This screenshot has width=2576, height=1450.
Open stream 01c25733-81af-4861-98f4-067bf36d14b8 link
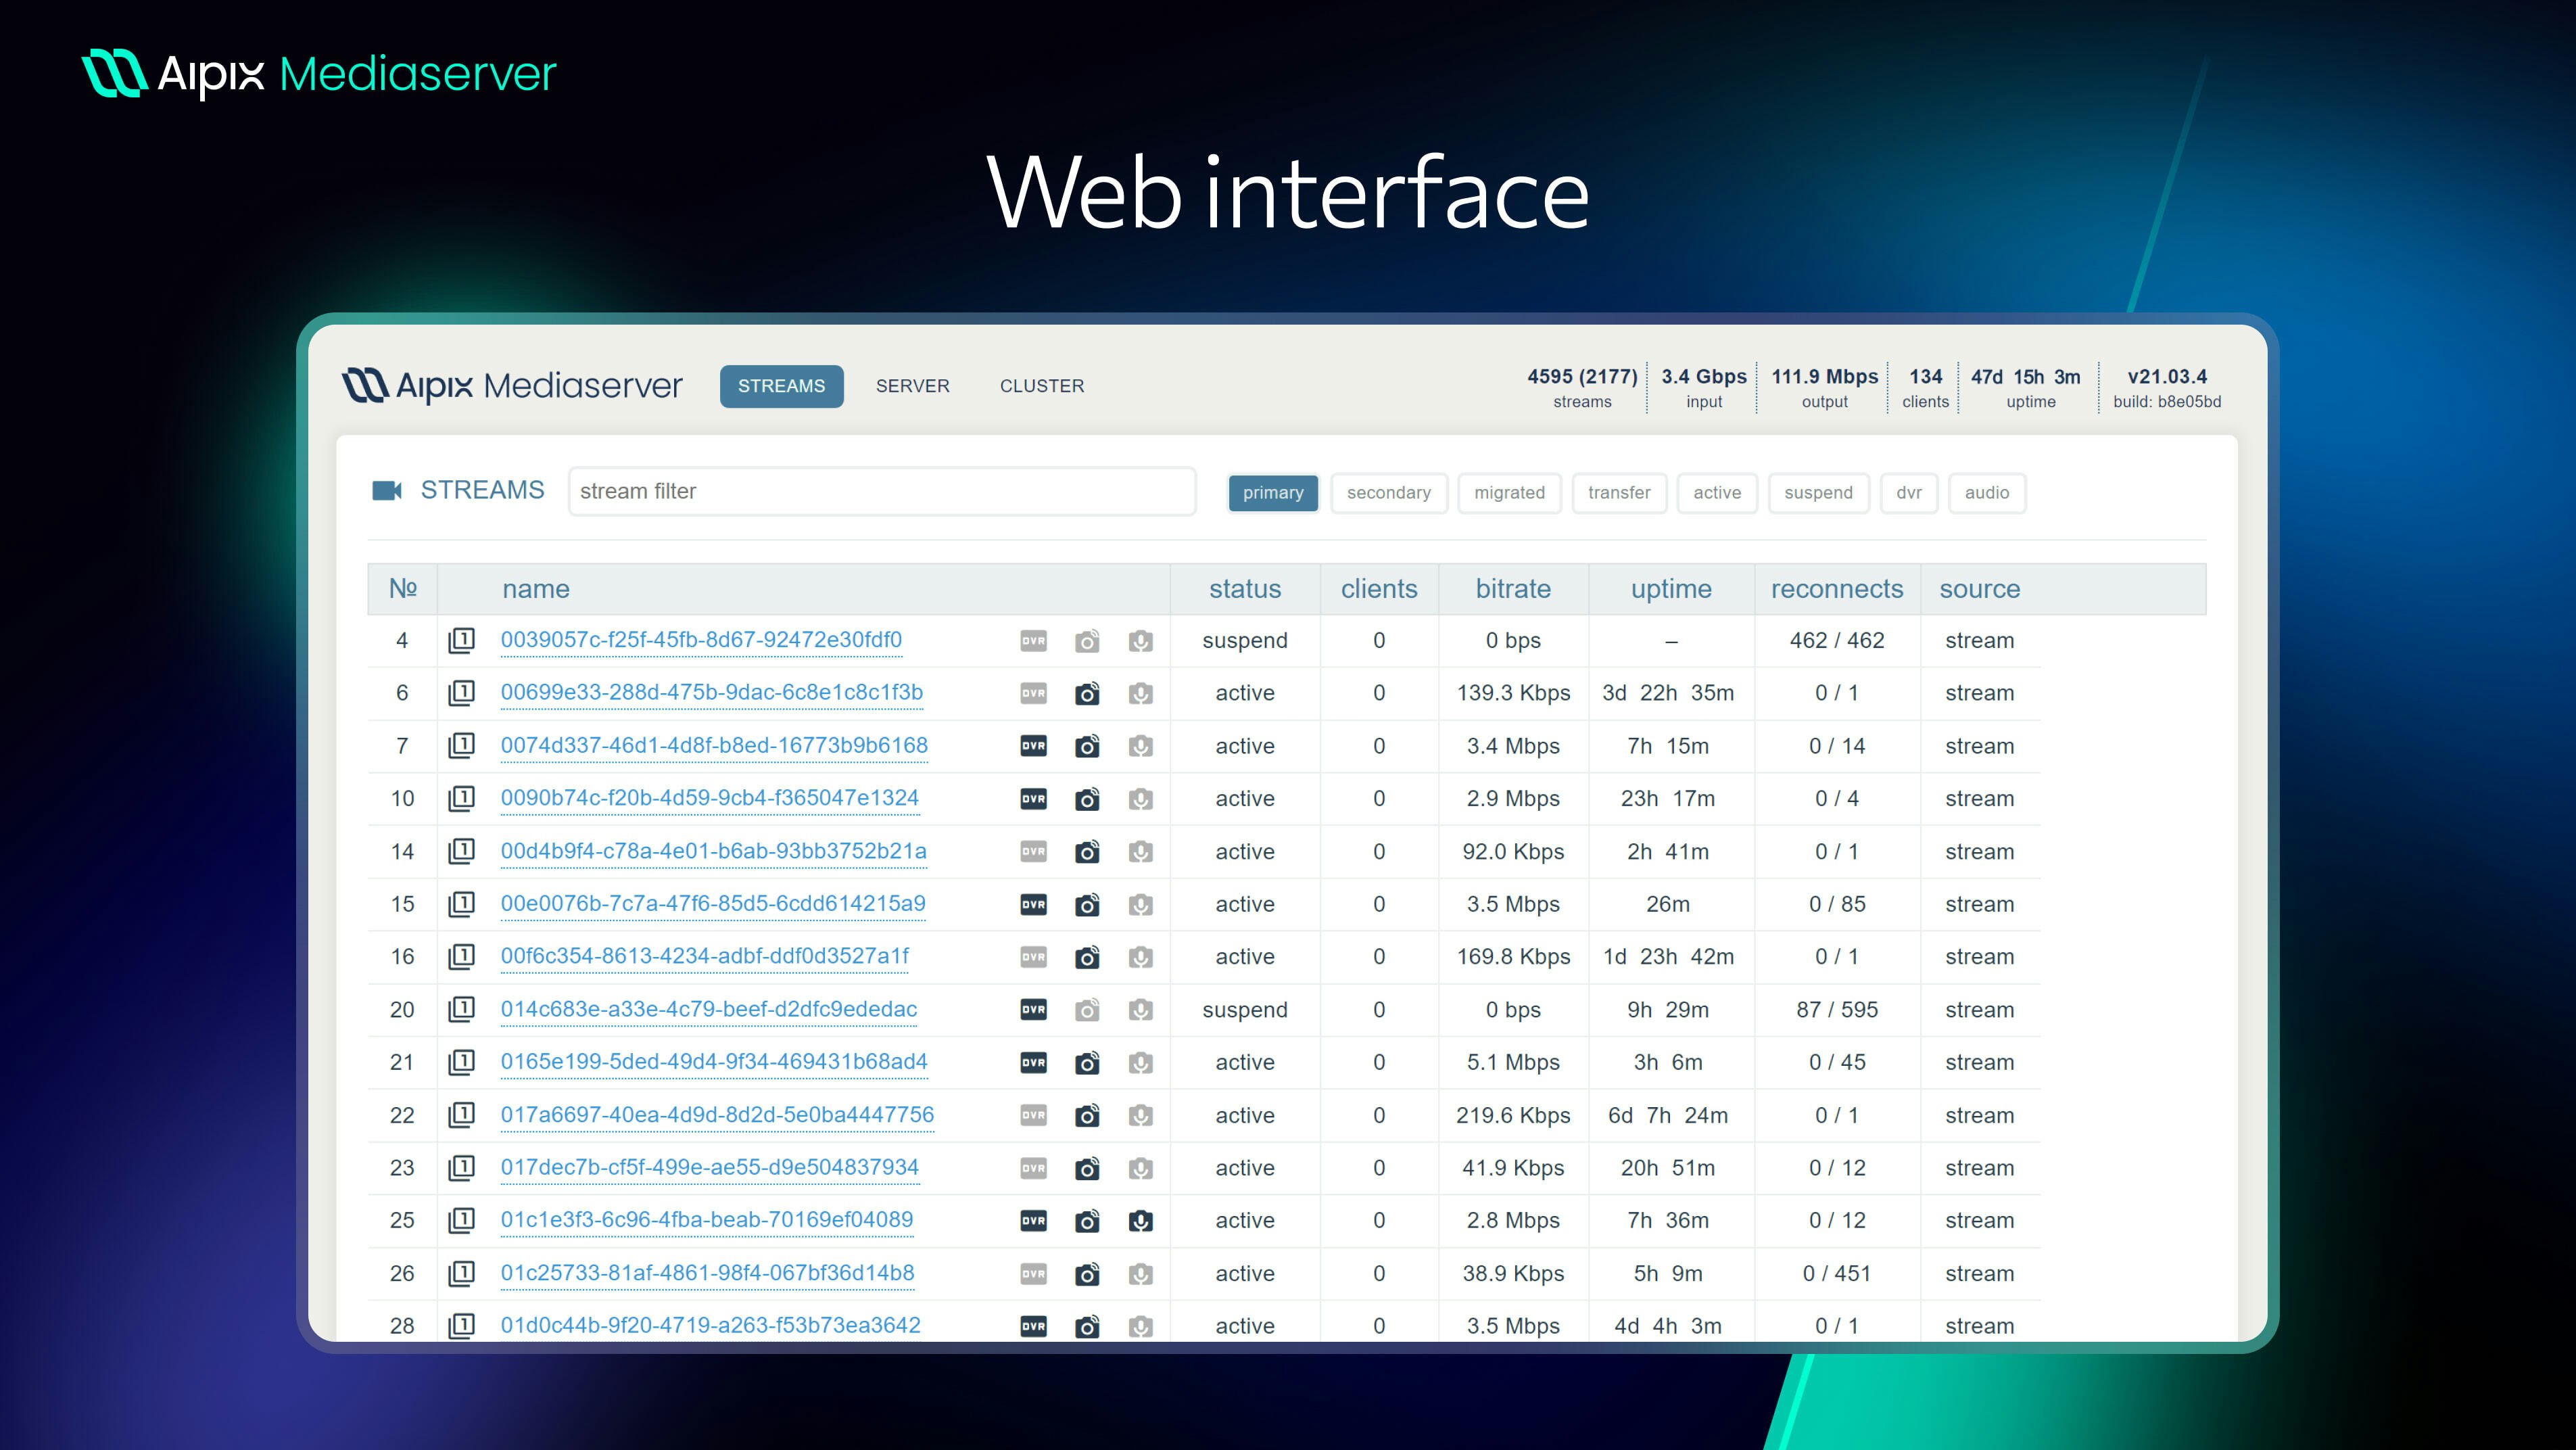coord(707,1273)
